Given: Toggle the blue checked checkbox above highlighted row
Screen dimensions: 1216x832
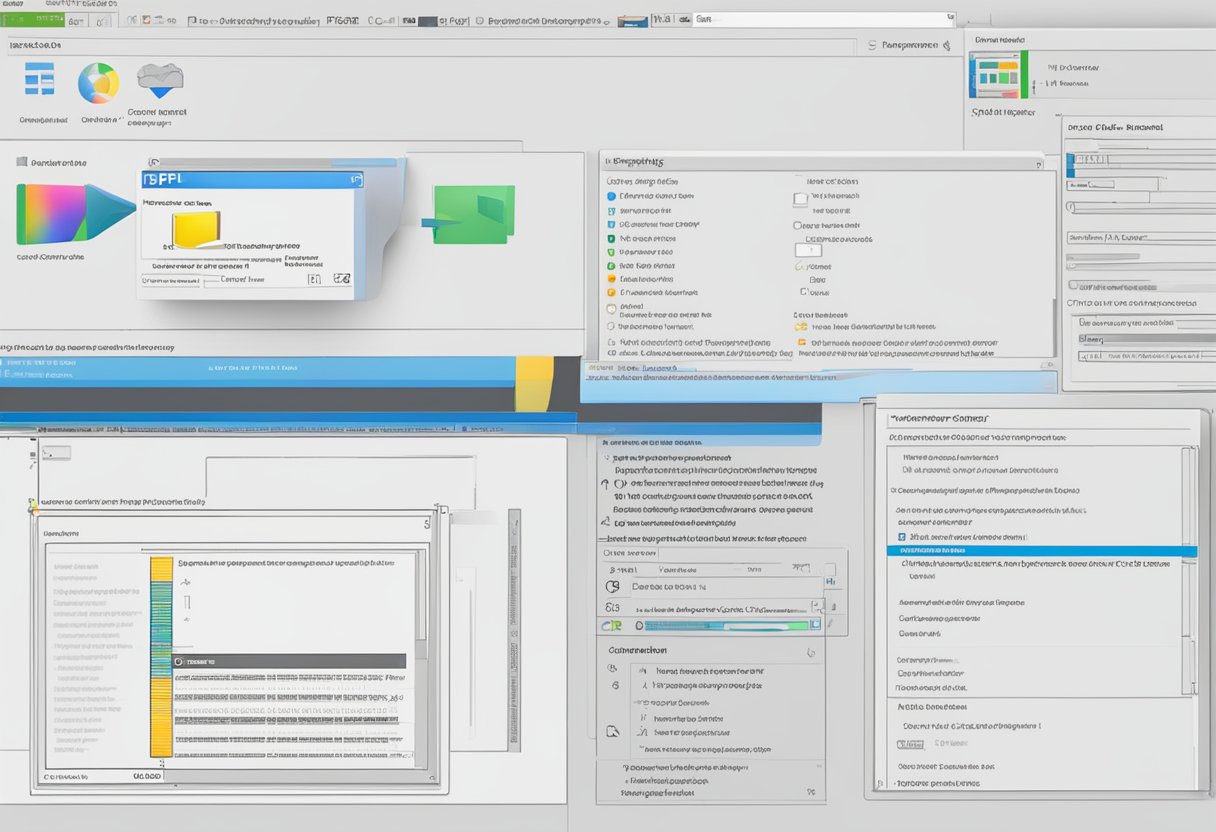Looking at the screenshot, I should [x=893, y=537].
